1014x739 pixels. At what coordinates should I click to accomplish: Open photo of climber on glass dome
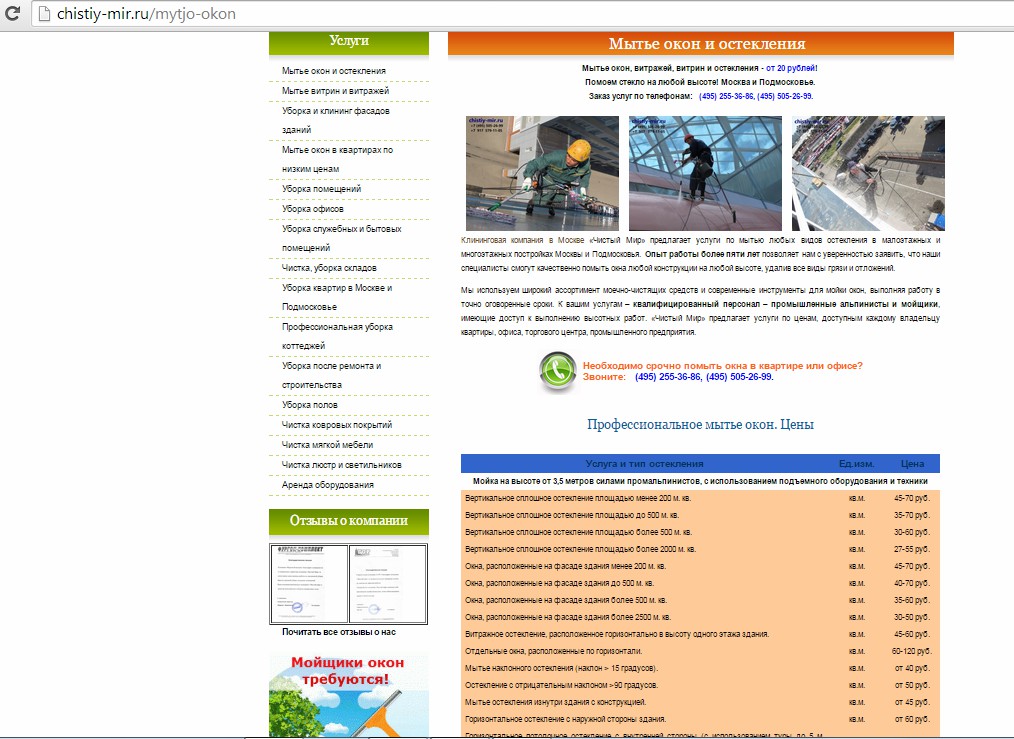click(706, 173)
